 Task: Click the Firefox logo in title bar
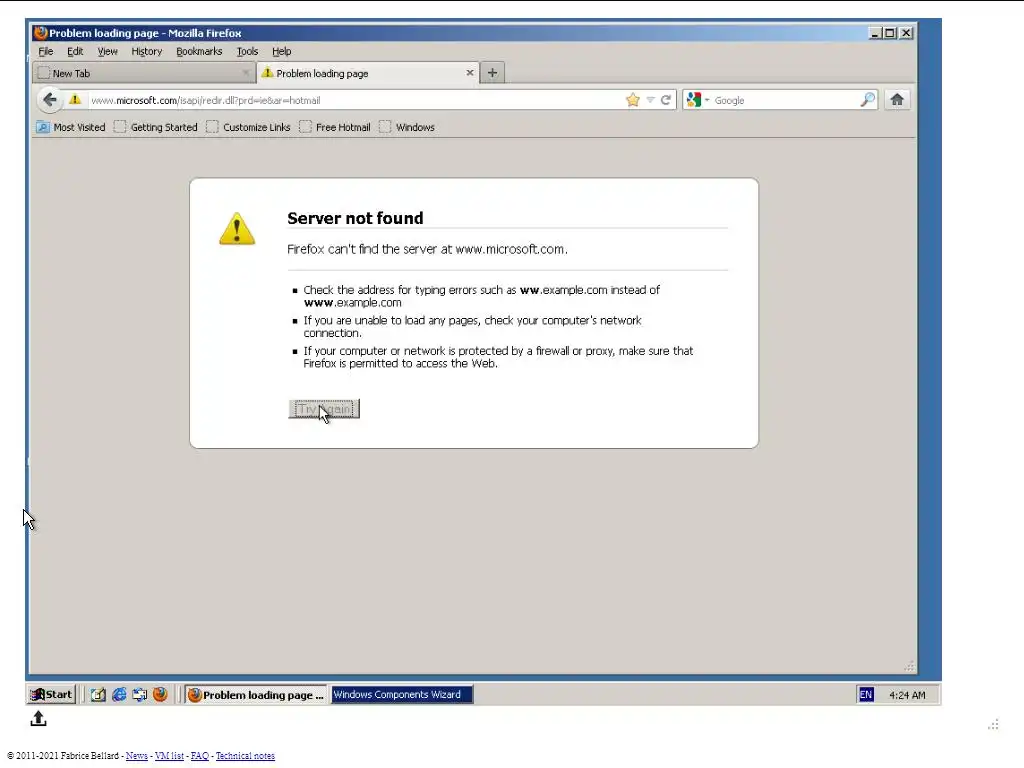tap(41, 33)
